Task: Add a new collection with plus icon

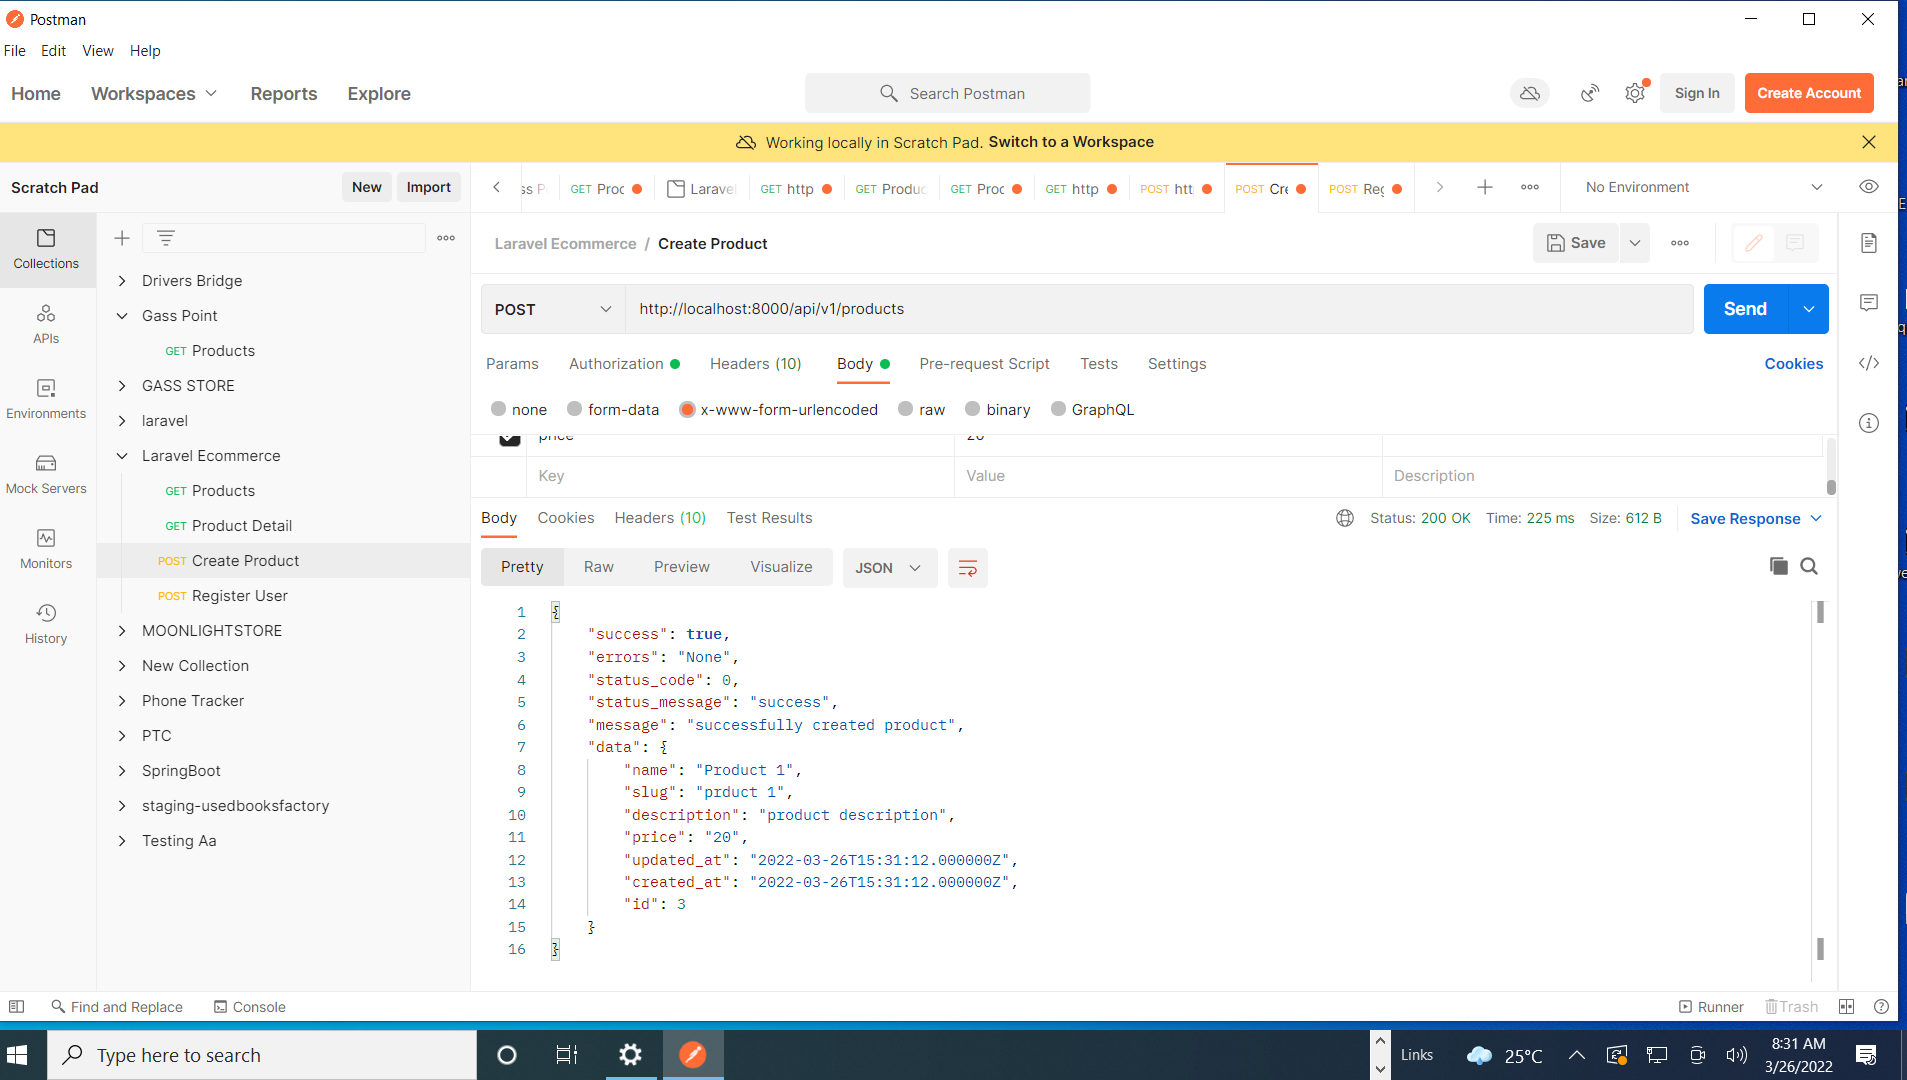Action: point(122,238)
